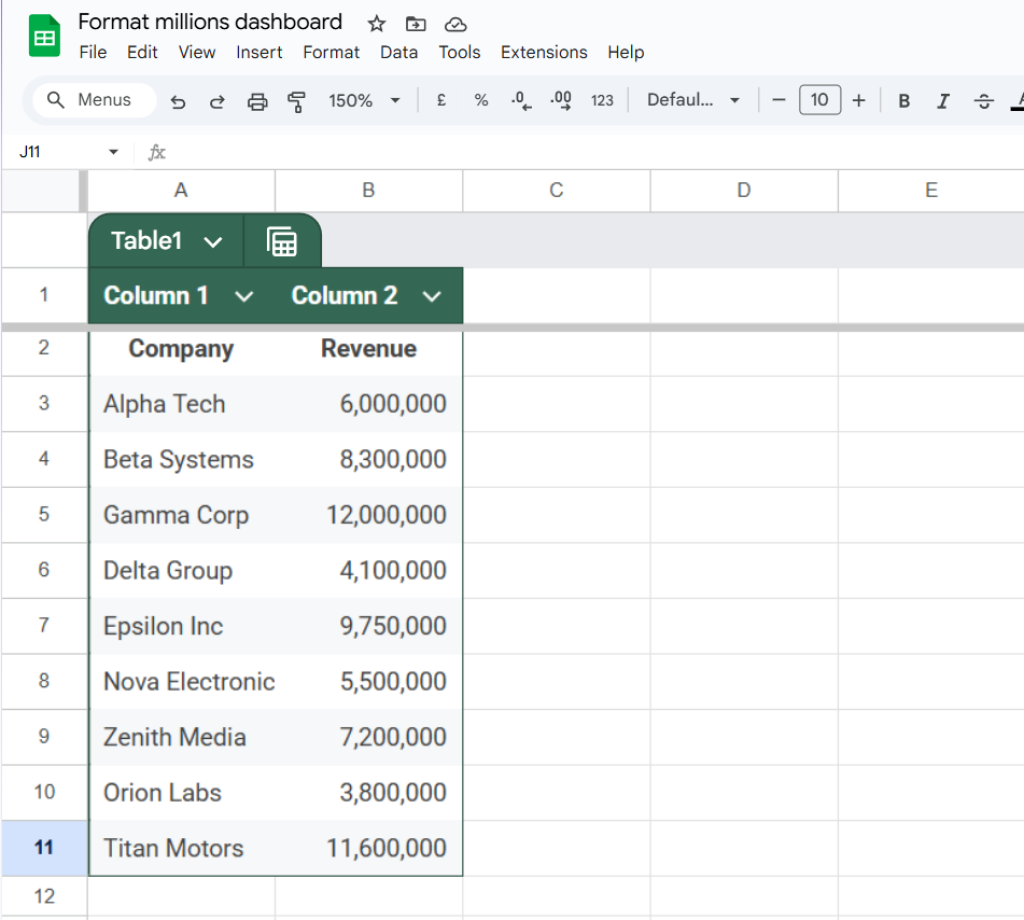This screenshot has width=1024, height=920.
Task: Click the table view icon next to Table1
Action: click(x=283, y=240)
